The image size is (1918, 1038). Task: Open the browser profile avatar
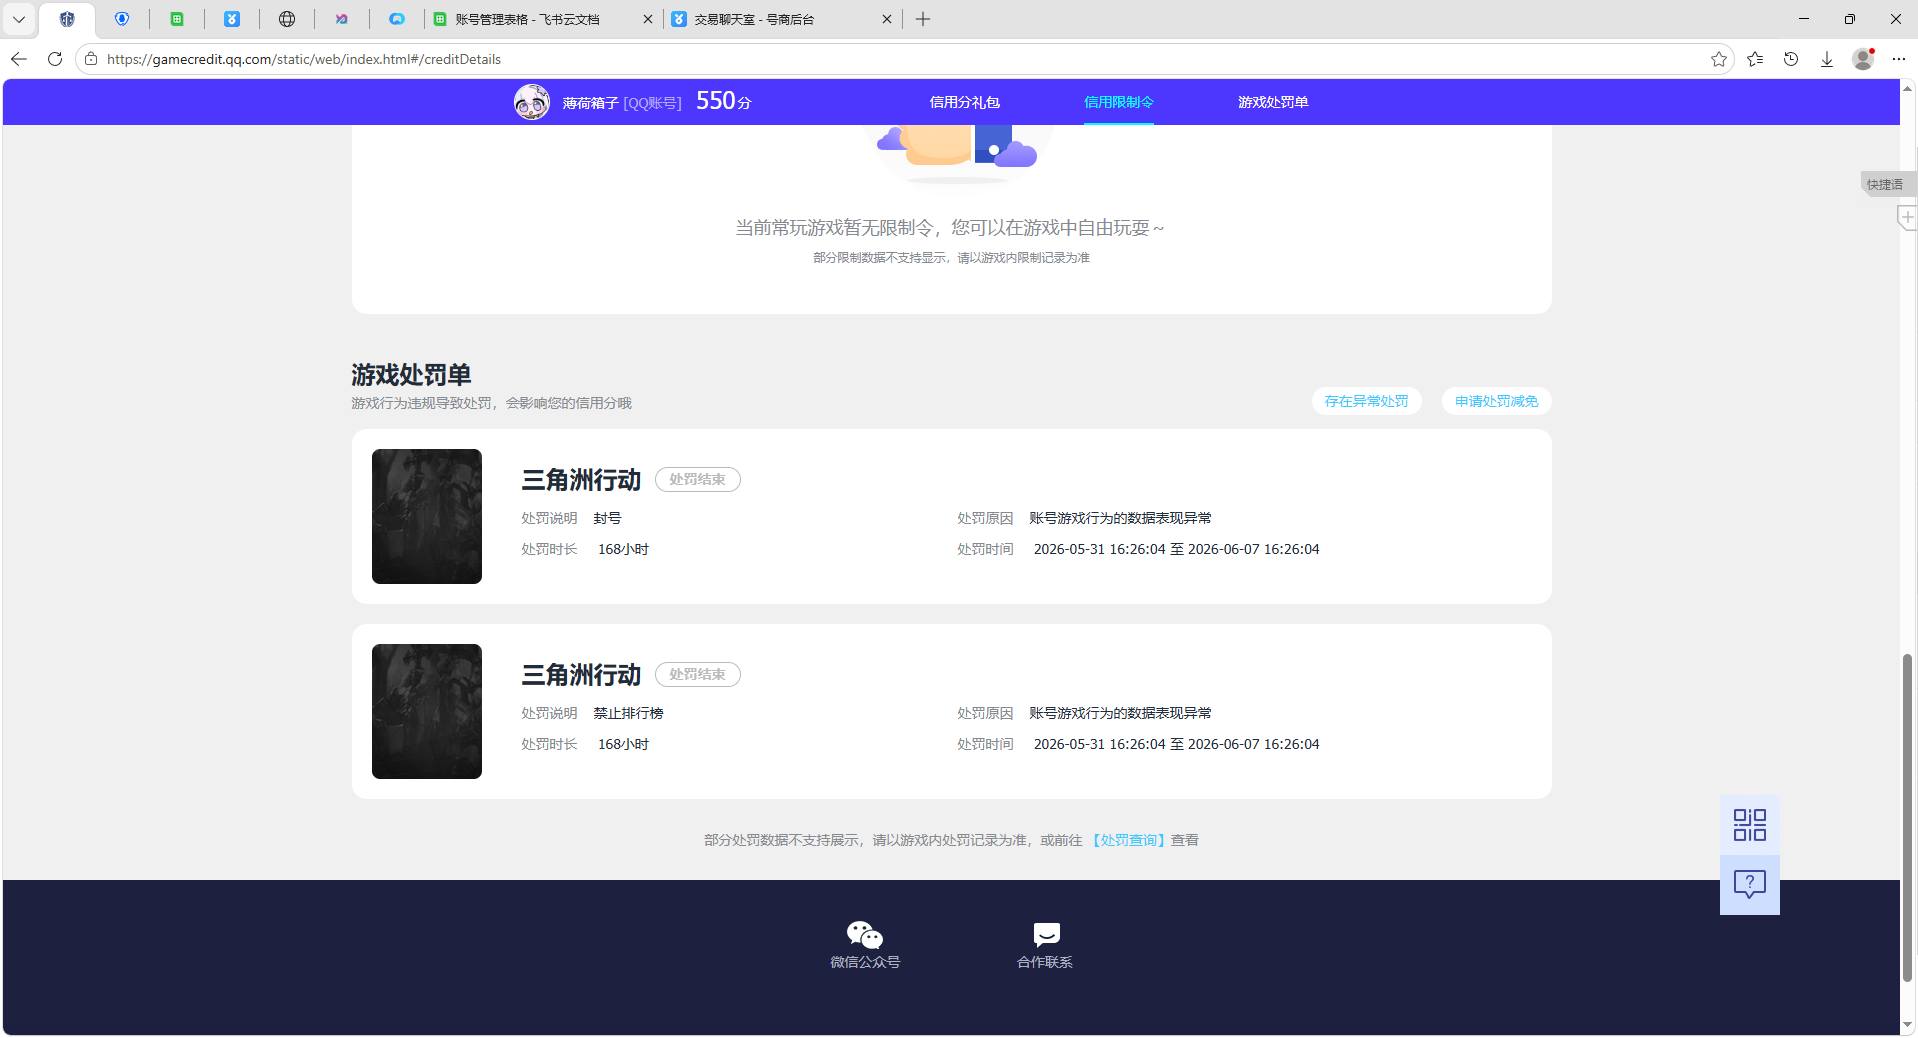[x=1863, y=59]
